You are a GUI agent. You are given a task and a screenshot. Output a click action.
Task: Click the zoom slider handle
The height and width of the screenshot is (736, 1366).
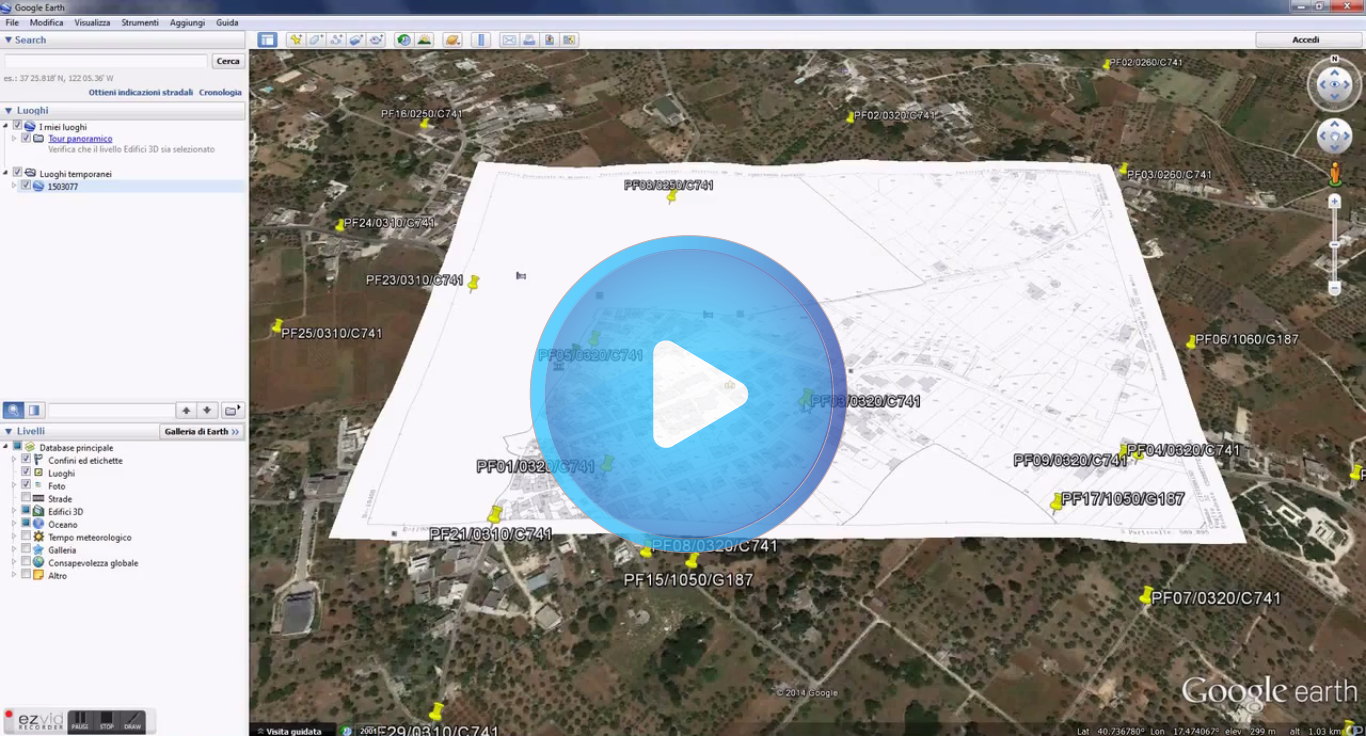tap(1334, 244)
